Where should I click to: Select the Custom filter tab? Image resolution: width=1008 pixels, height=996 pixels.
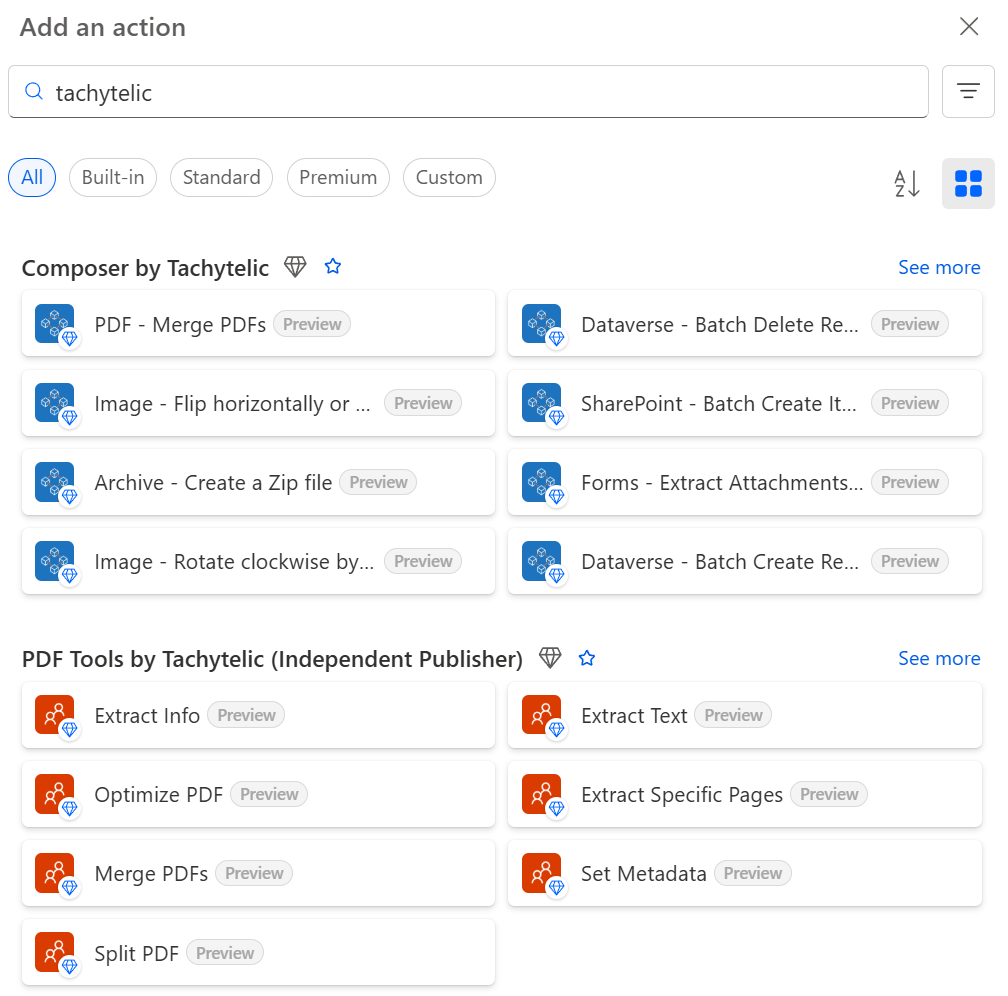(x=449, y=177)
